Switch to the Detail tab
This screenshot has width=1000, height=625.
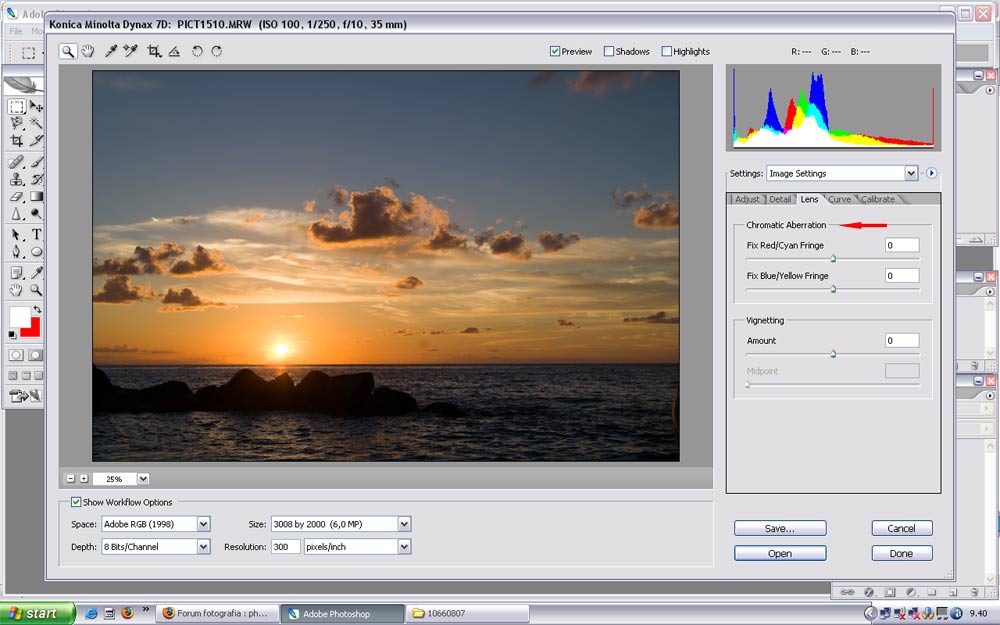click(780, 199)
